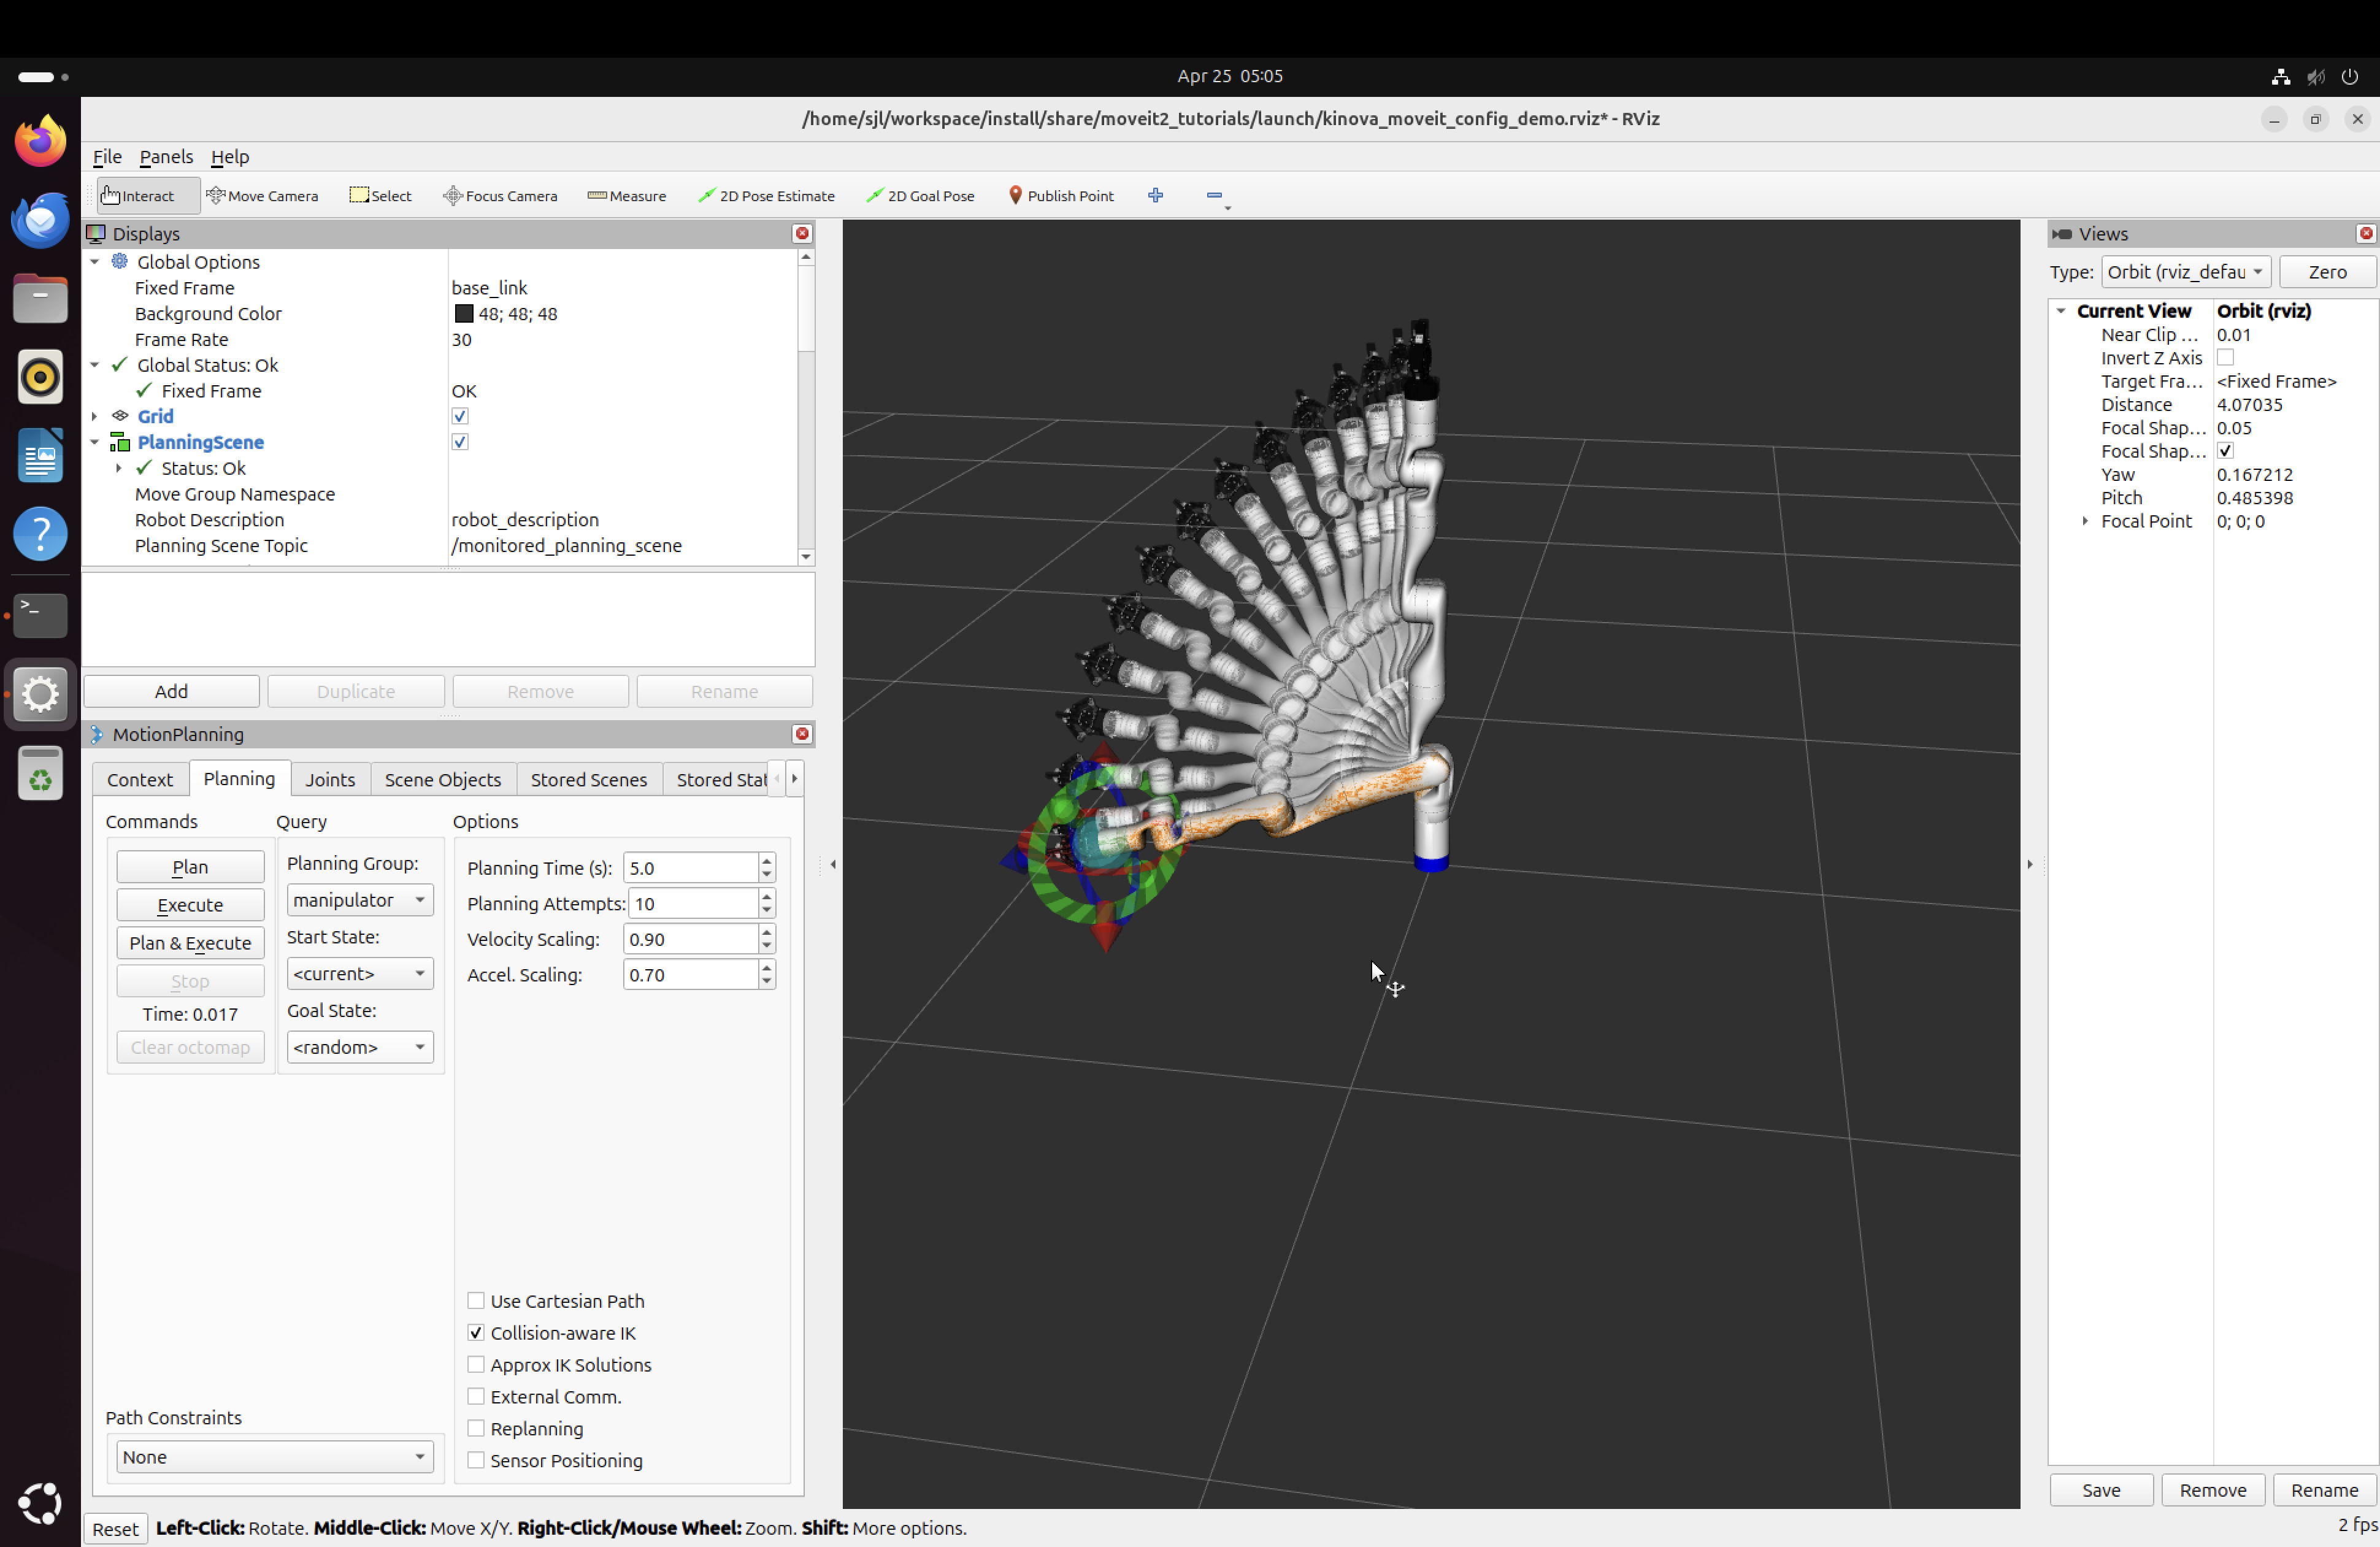Open the Goal State dropdown
2380x1547 pixels.
click(359, 1047)
